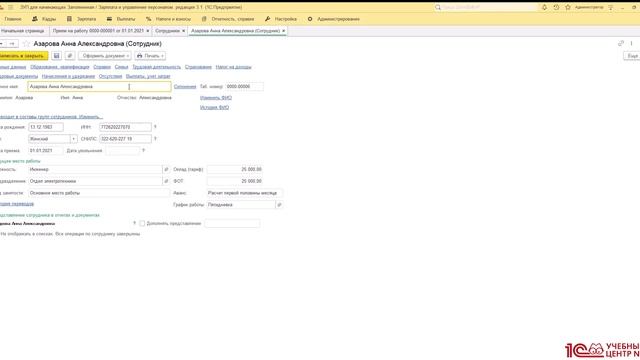Open the vertical dots form menu
The image size is (640, 360).
pos(631,43)
